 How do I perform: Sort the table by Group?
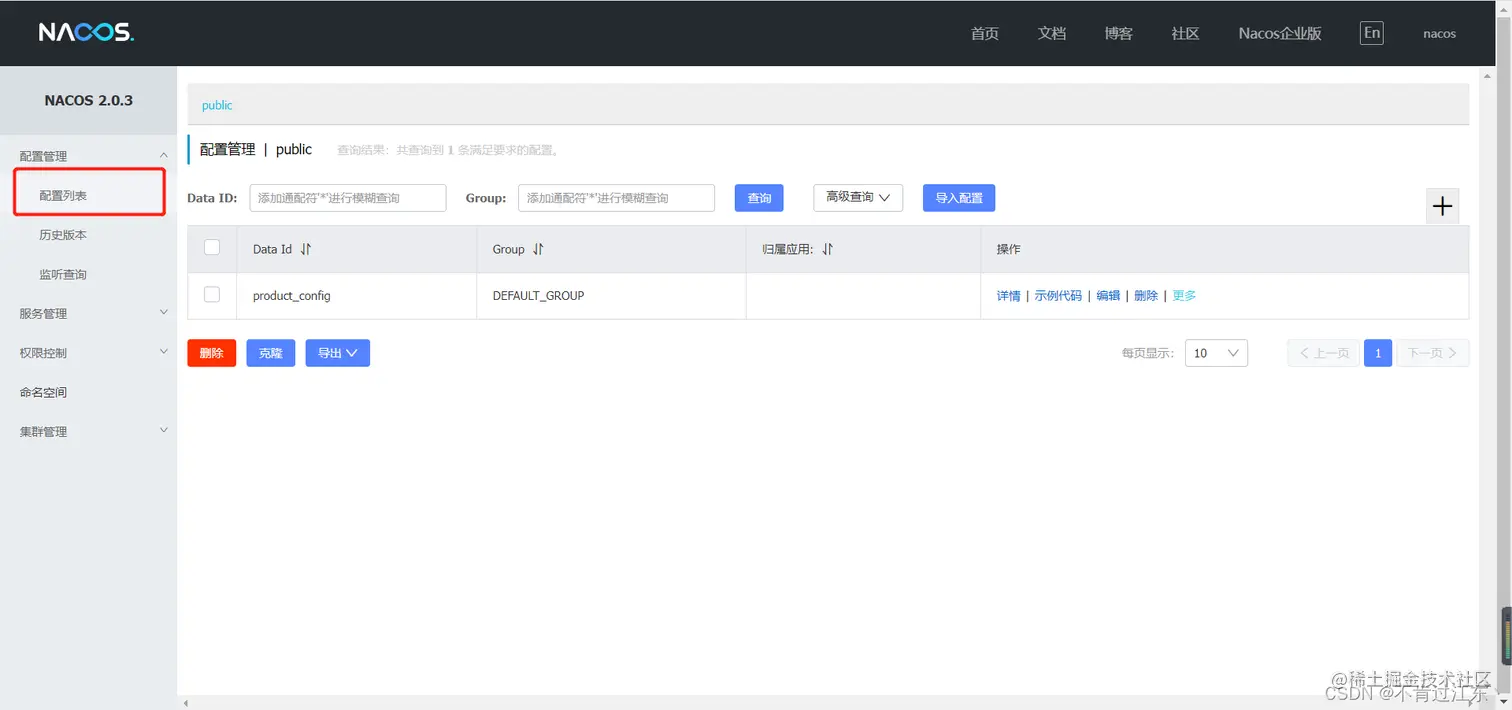click(539, 248)
